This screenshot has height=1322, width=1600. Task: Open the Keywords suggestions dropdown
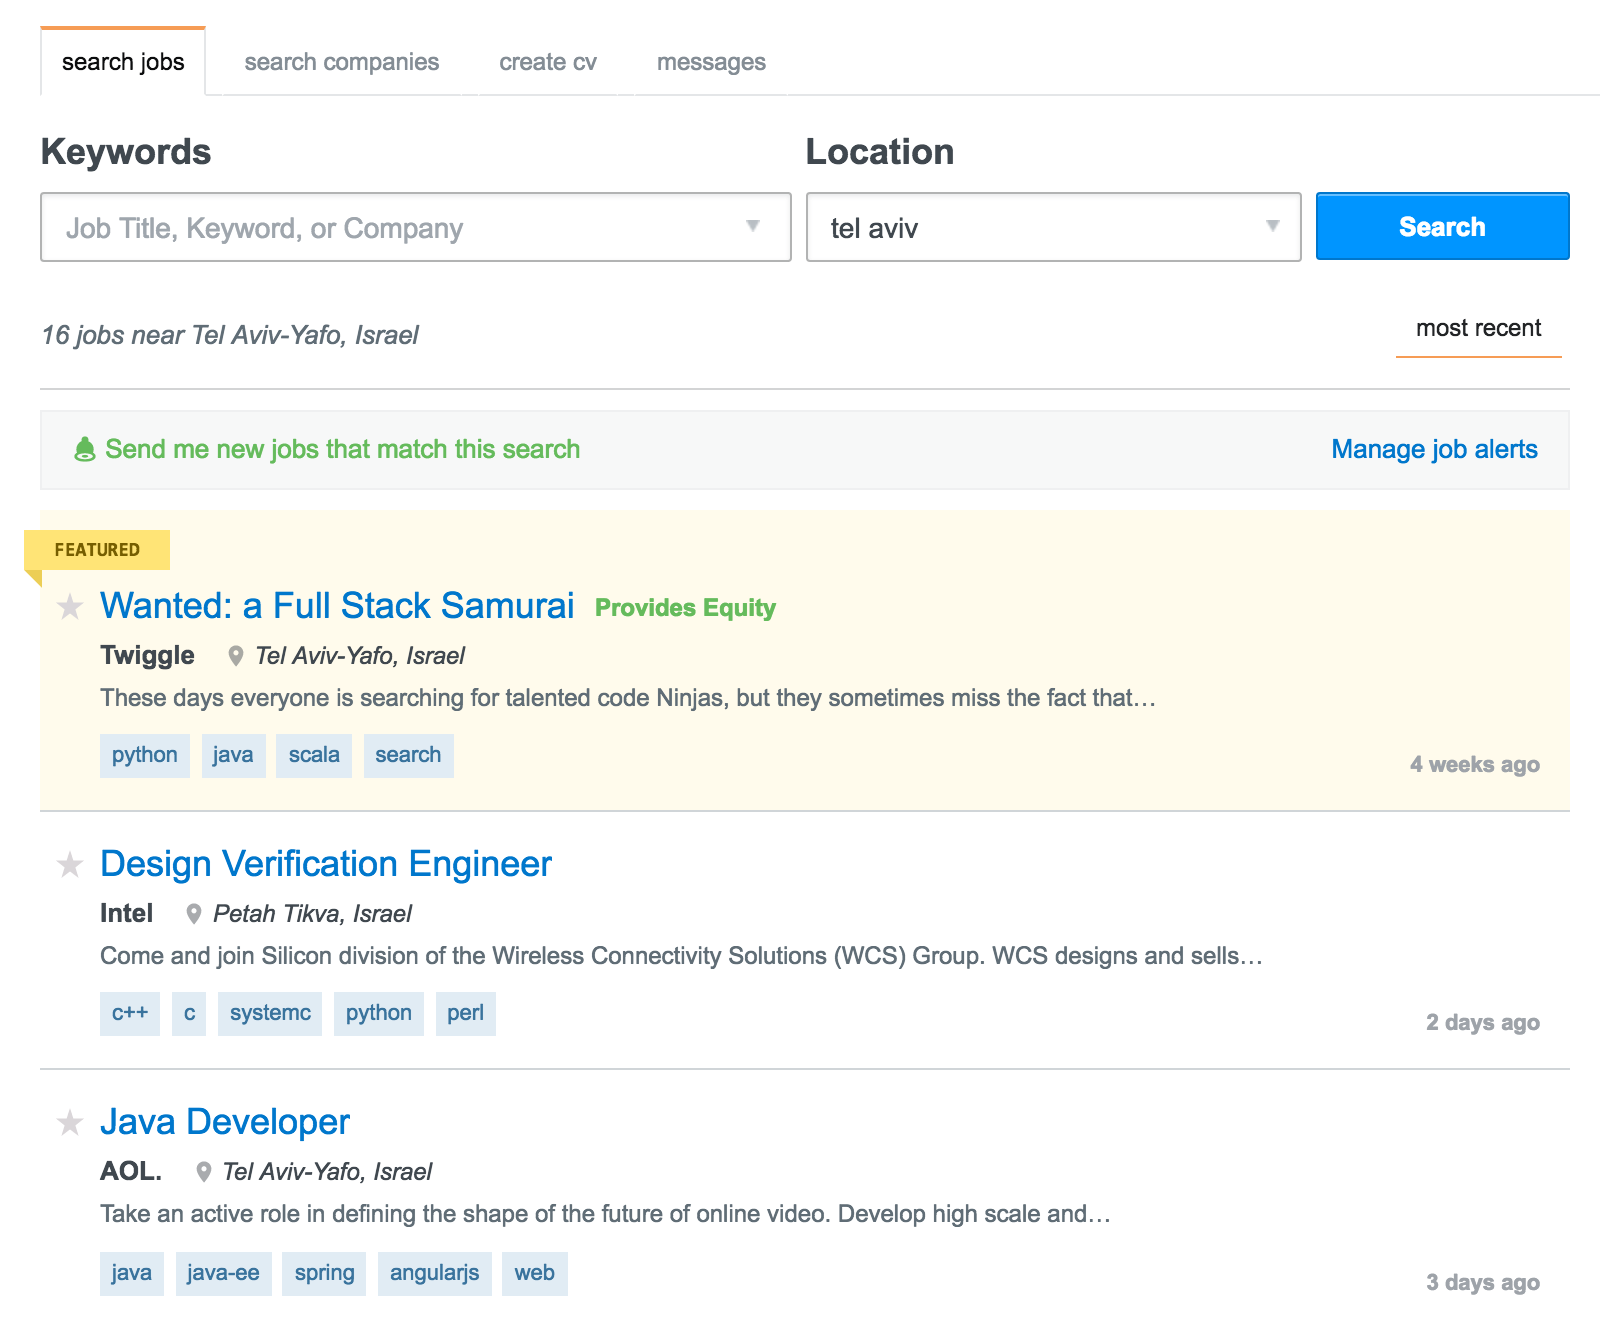tap(753, 227)
